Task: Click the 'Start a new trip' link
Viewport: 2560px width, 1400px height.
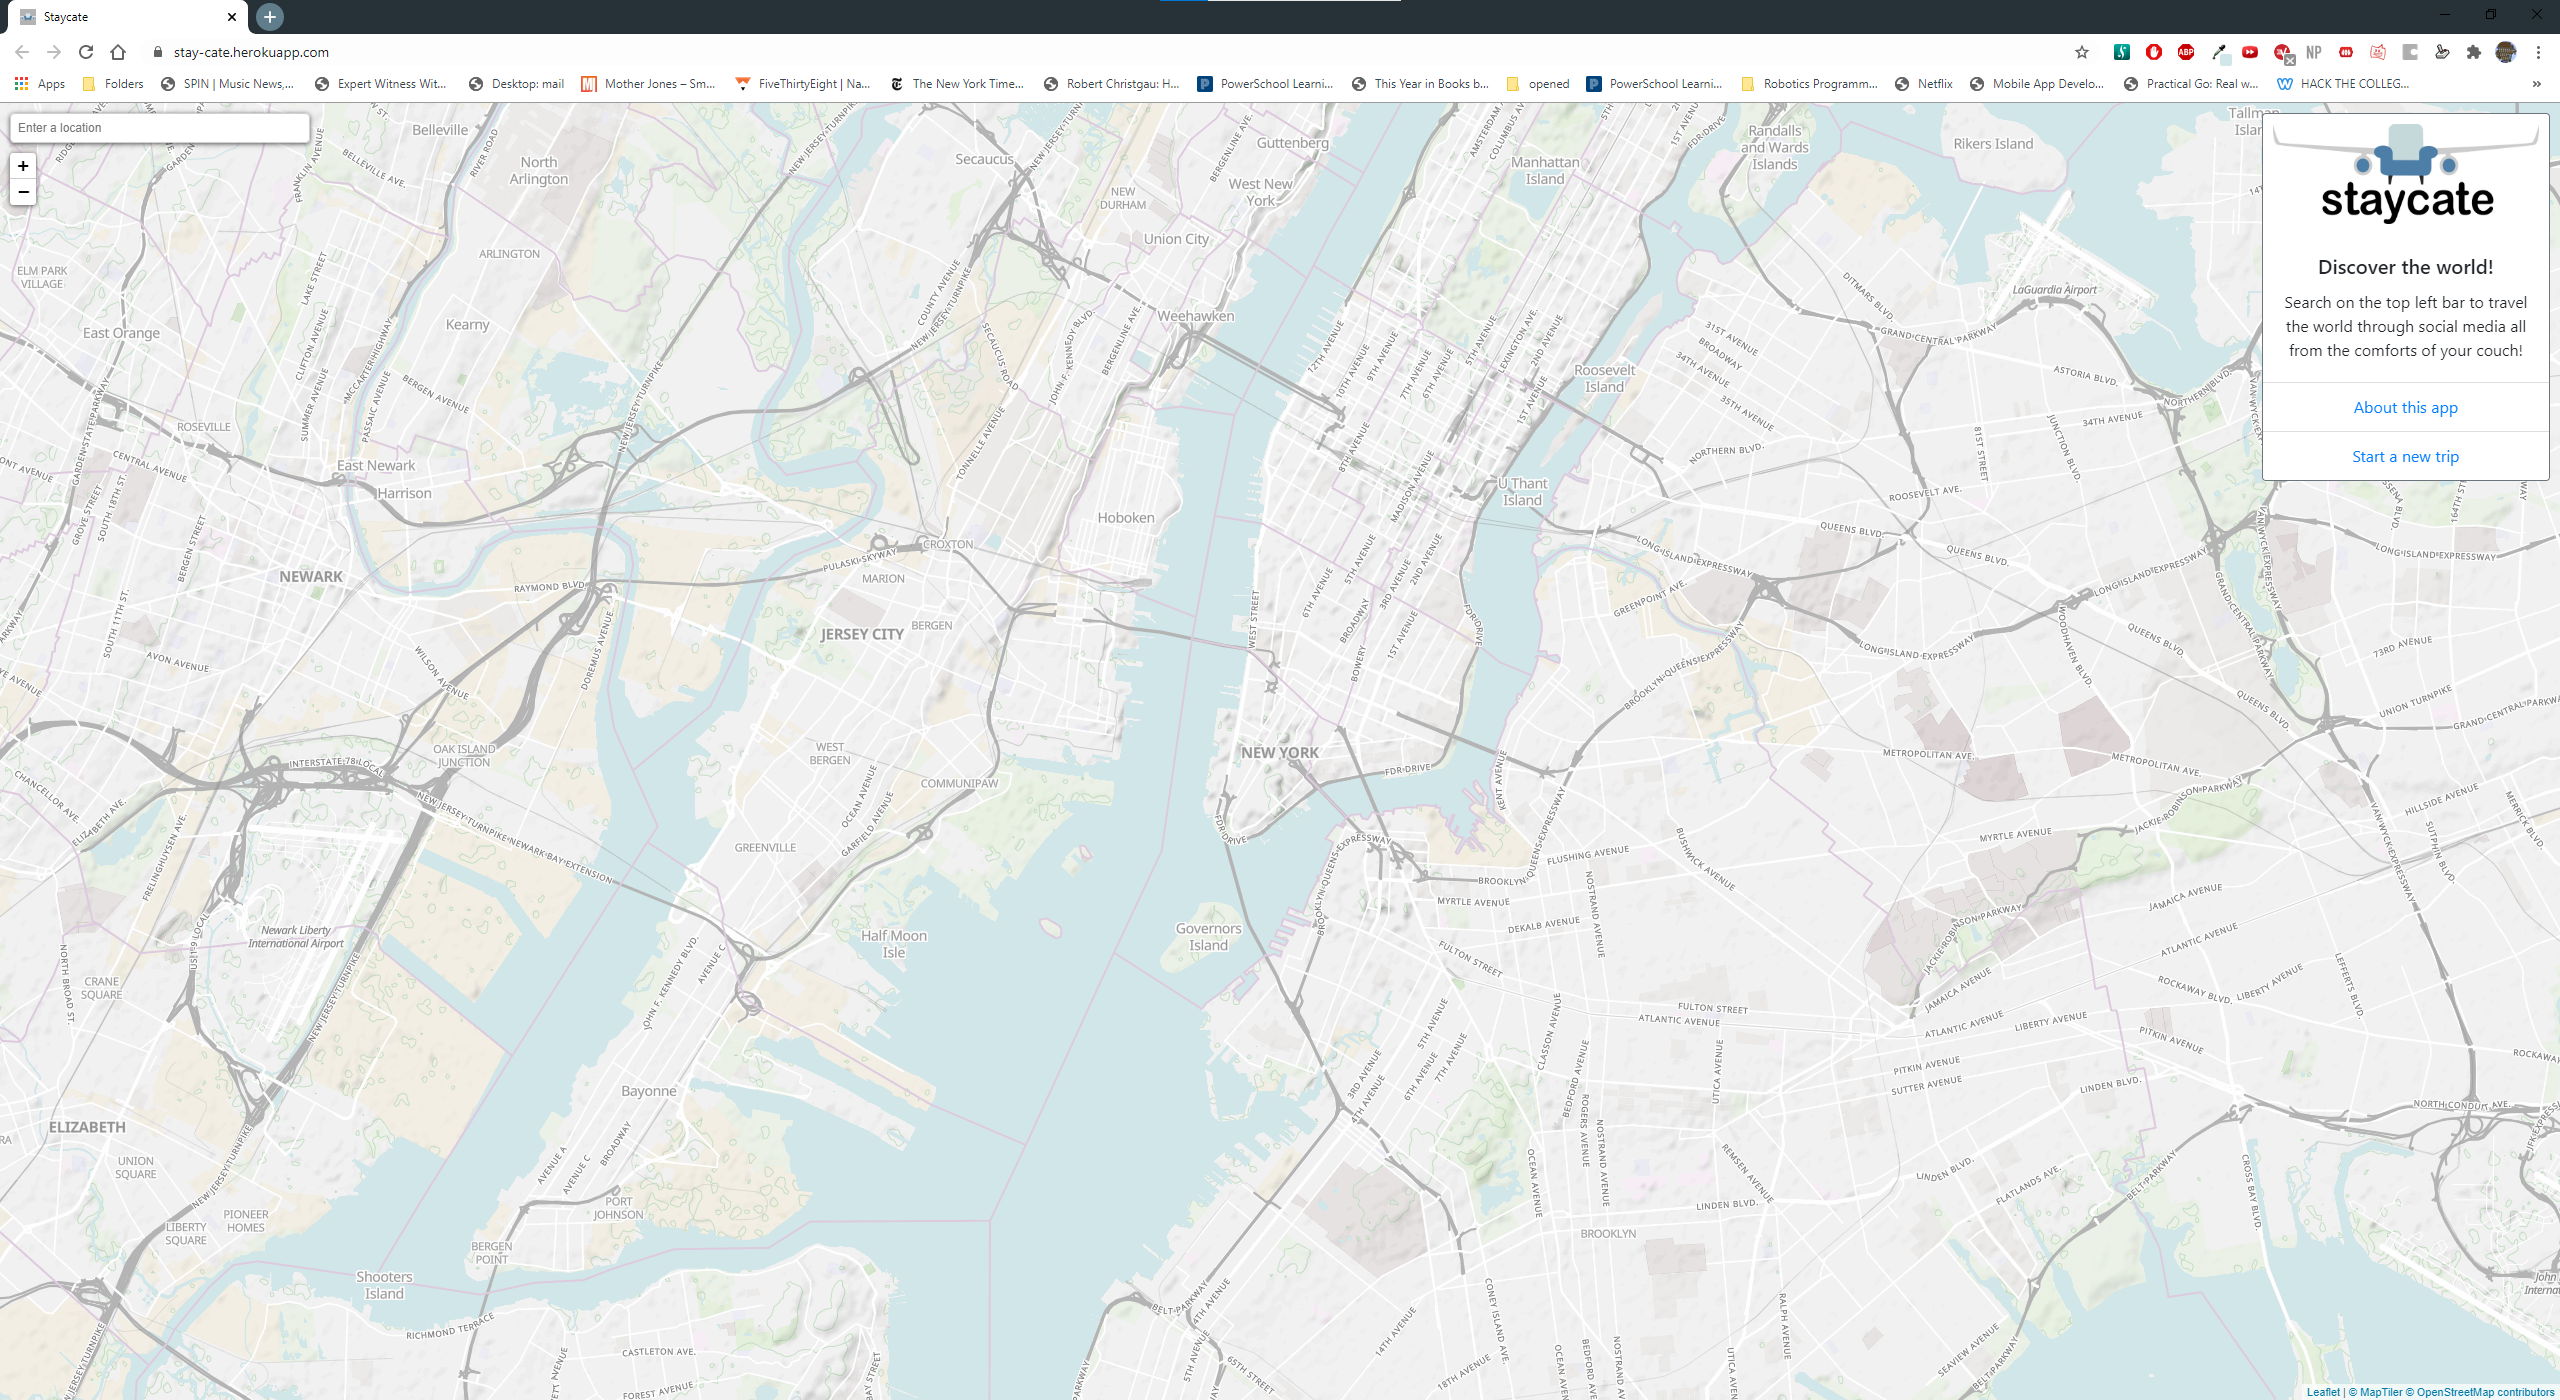Action: tap(2405, 456)
